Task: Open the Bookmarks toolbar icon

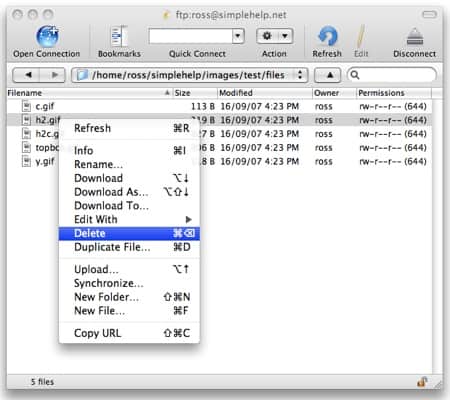Action: tap(119, 36)
